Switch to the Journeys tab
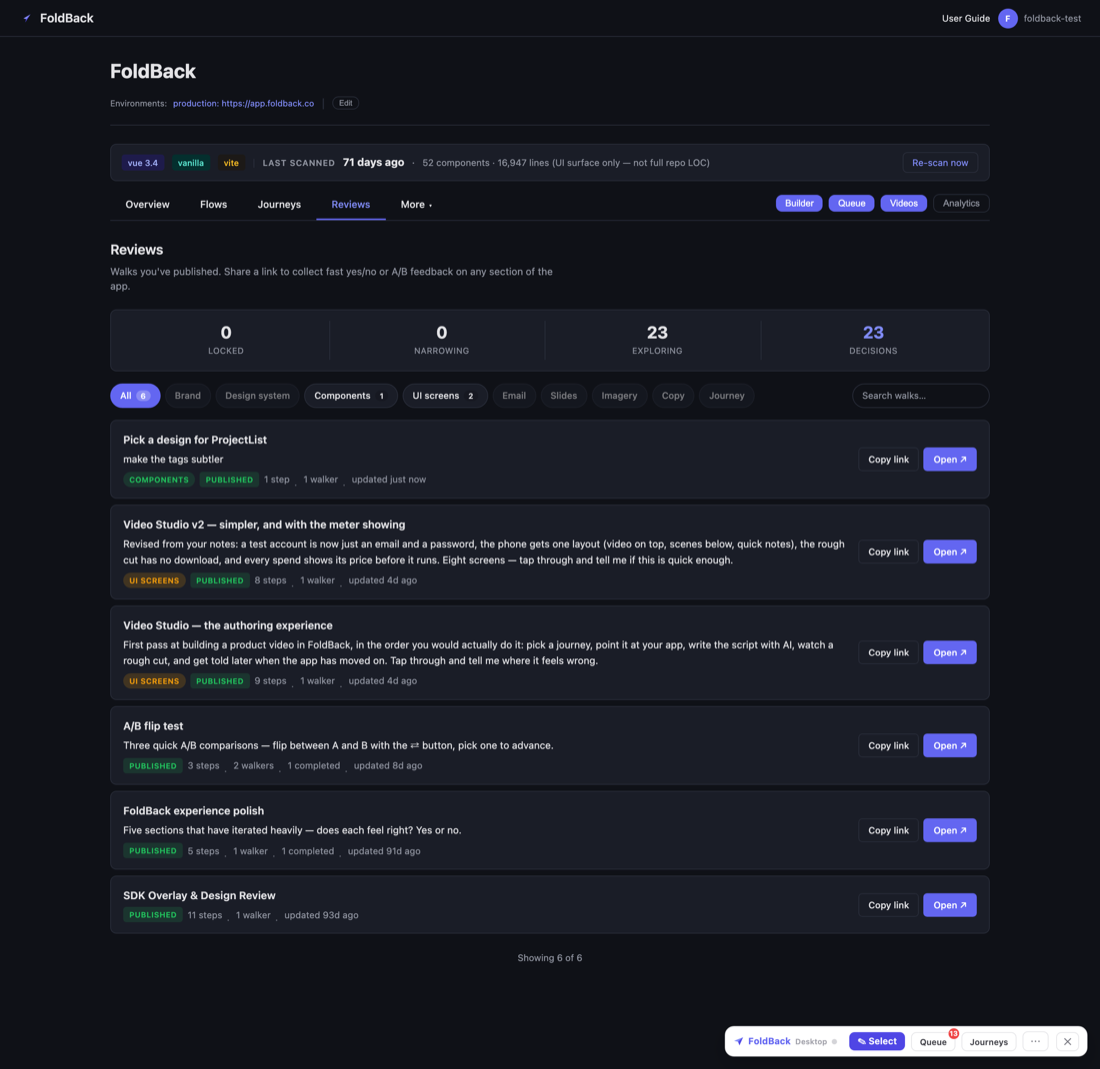 click(x=279, y=204)
